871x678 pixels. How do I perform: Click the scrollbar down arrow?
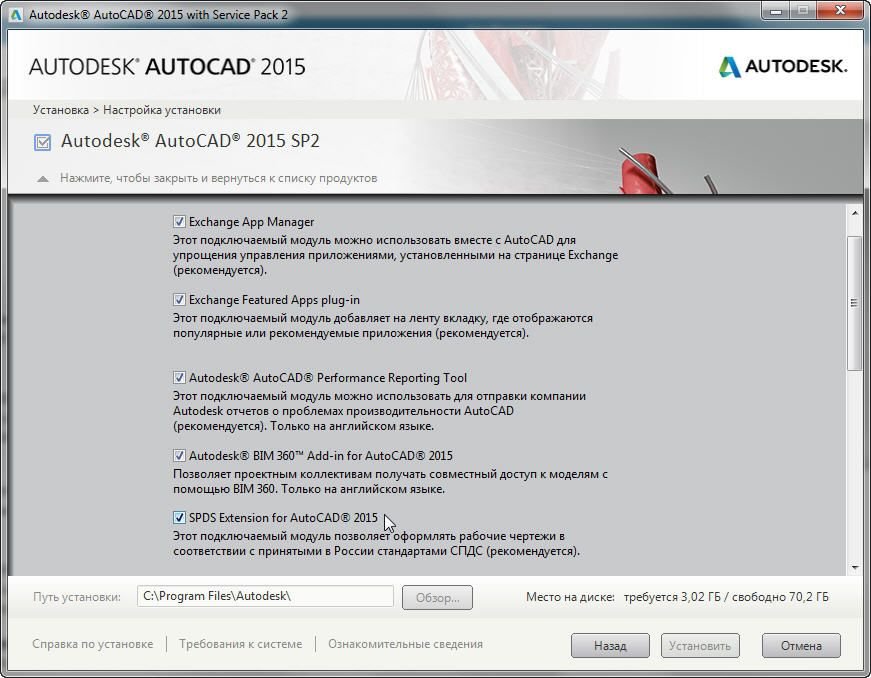coord(854,567)
